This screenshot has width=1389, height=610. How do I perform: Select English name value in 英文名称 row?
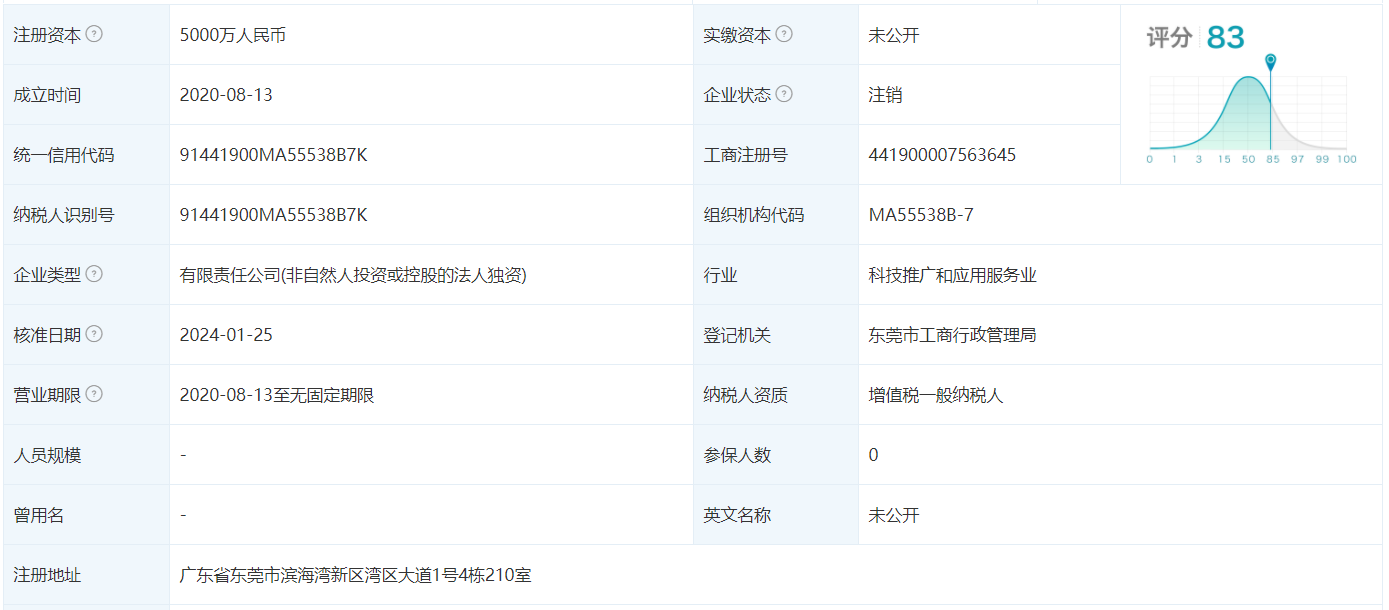click(894, 515)
